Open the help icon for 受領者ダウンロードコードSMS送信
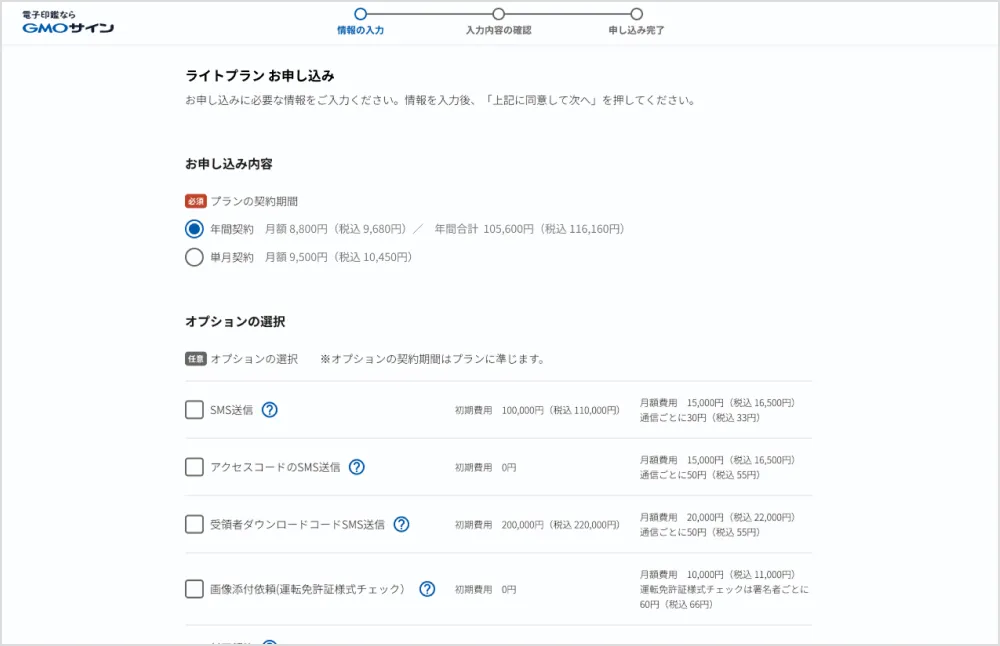The width and height of the screenshot is (1000, 646). coord(402,524)
